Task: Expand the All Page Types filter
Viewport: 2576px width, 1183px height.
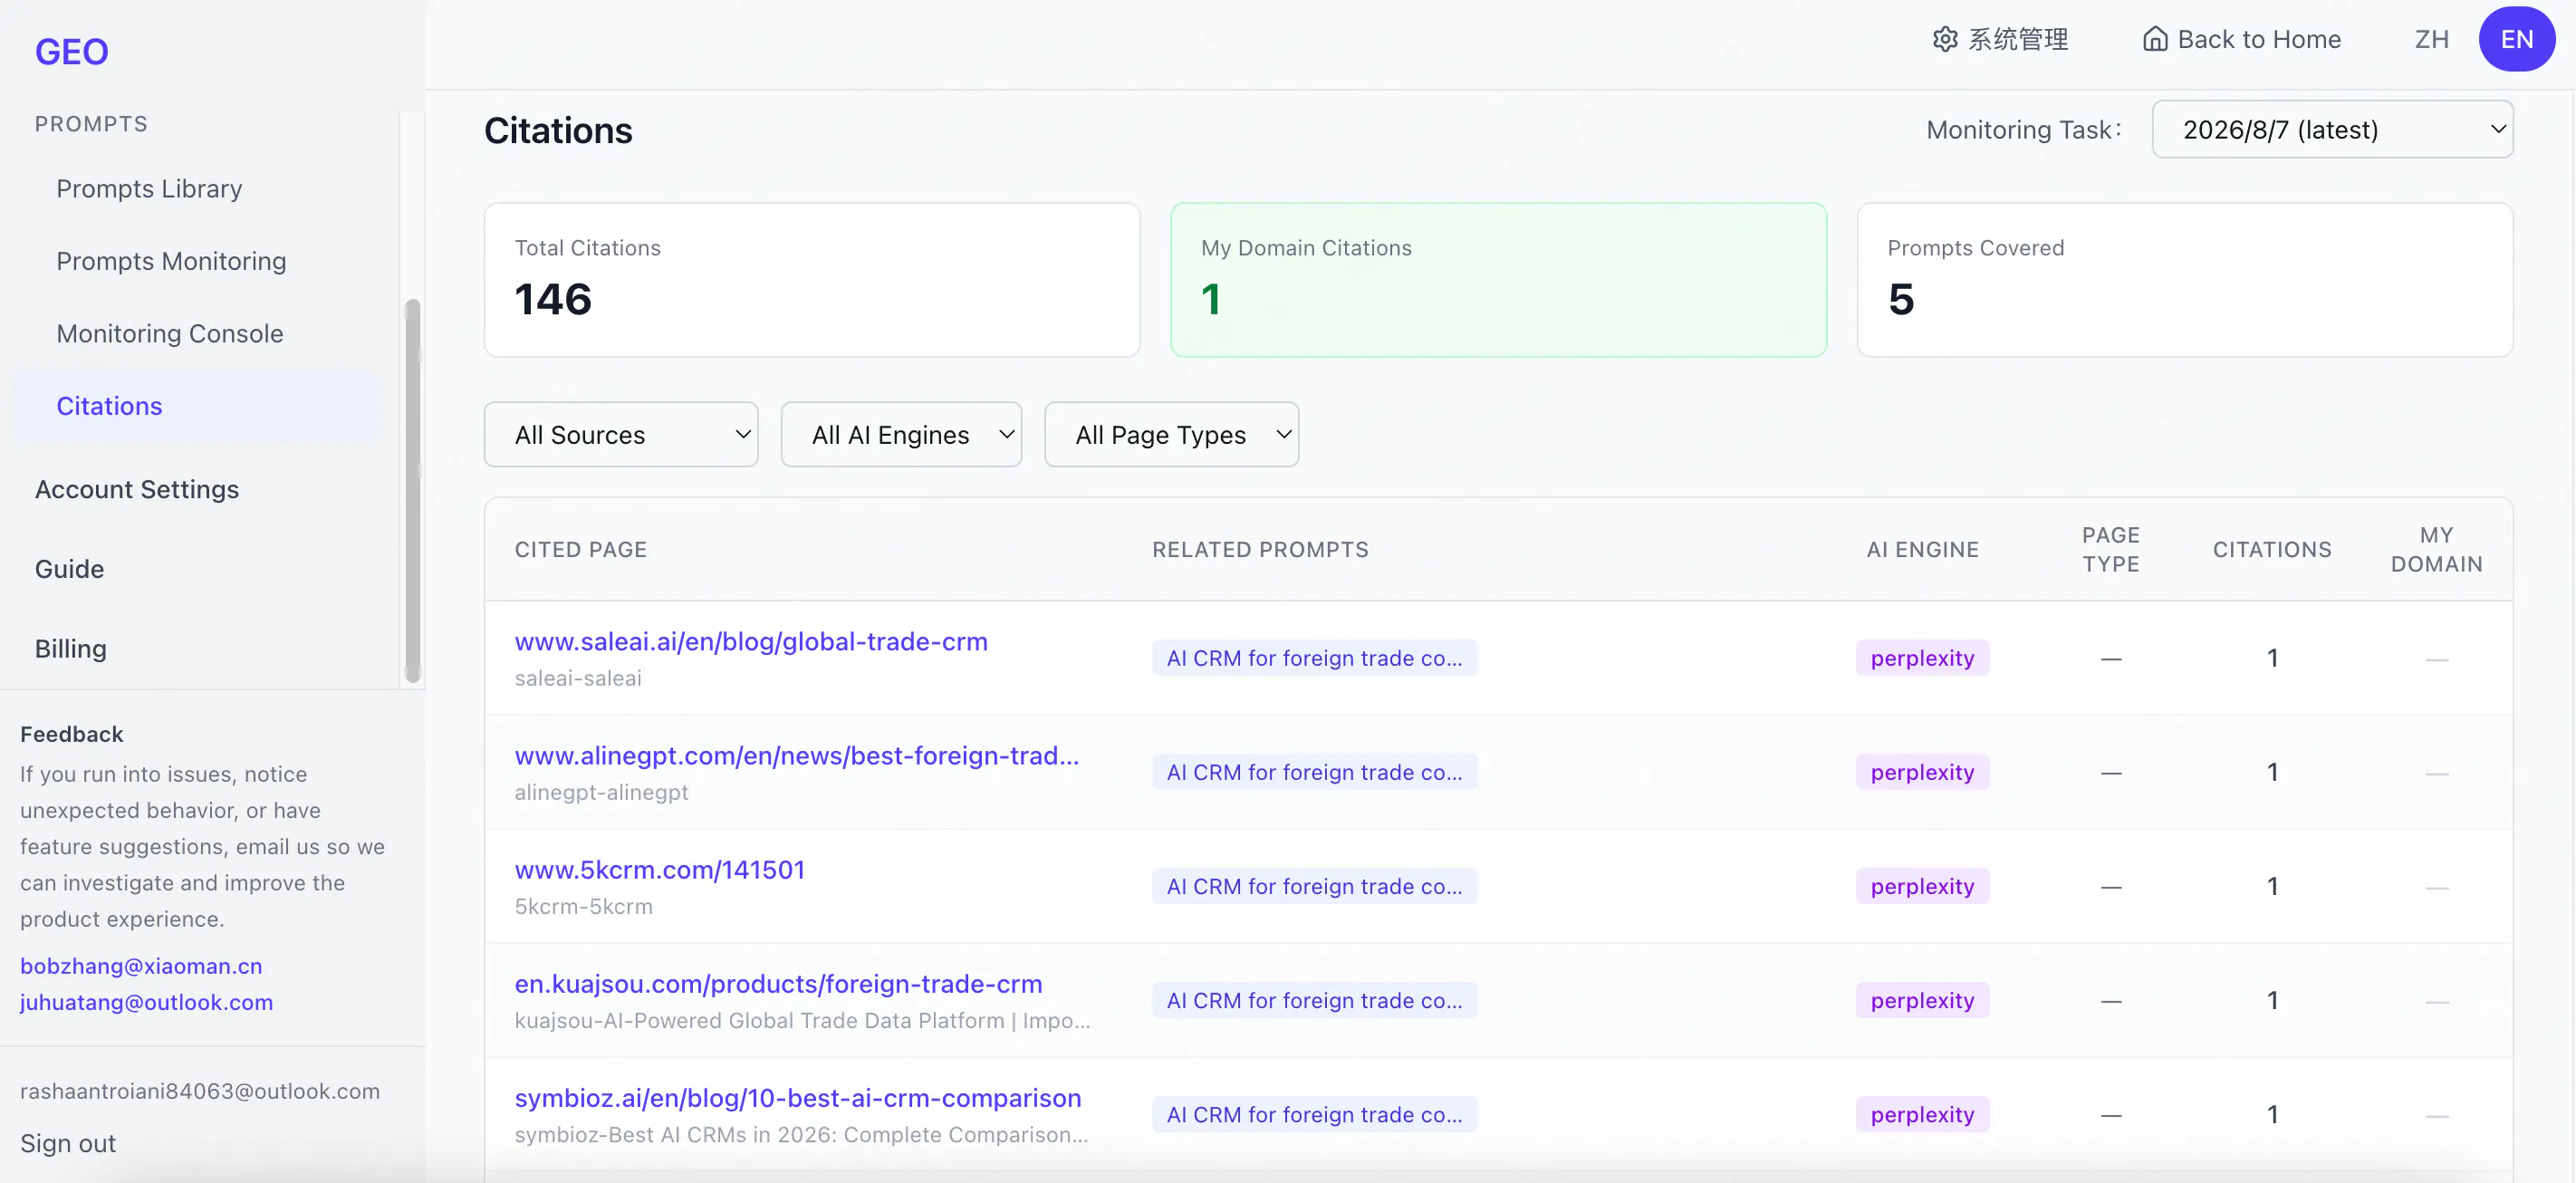Action: (x=1171, y=435)
